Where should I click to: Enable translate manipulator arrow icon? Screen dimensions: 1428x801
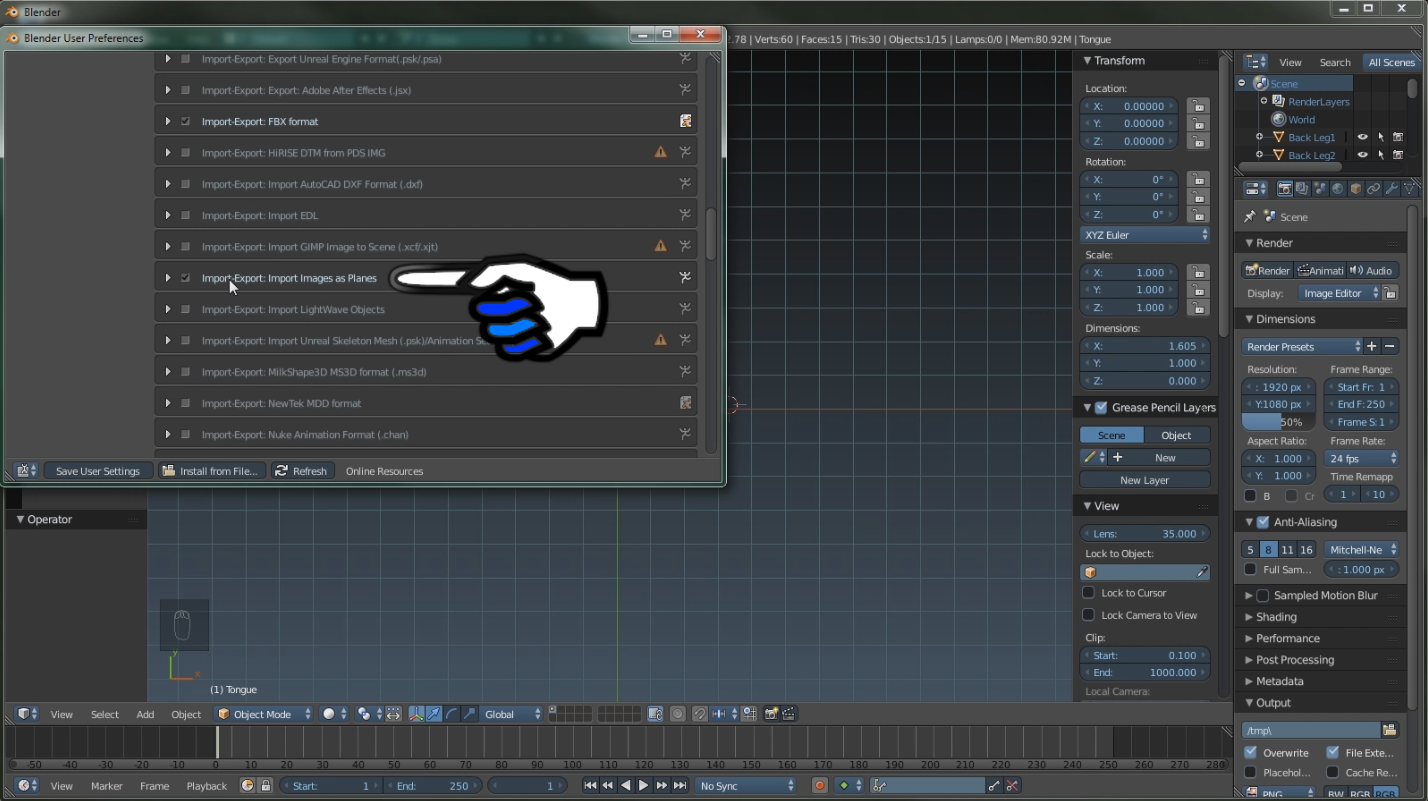(x=434, y=714)
